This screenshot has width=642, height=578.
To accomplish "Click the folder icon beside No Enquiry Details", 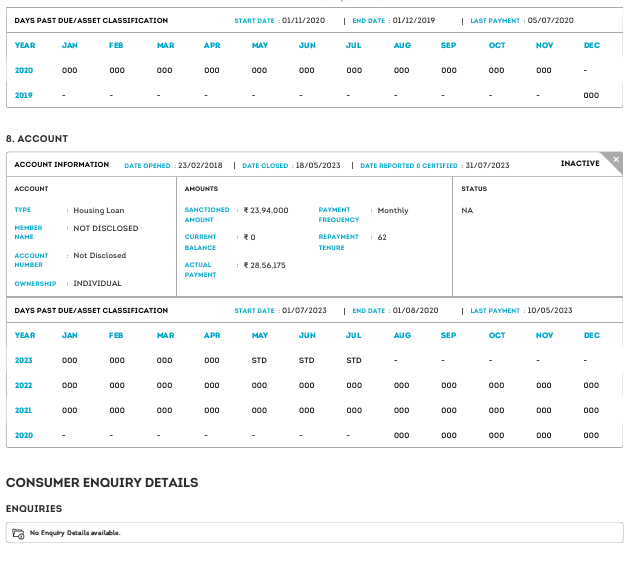I will [18, 533].
